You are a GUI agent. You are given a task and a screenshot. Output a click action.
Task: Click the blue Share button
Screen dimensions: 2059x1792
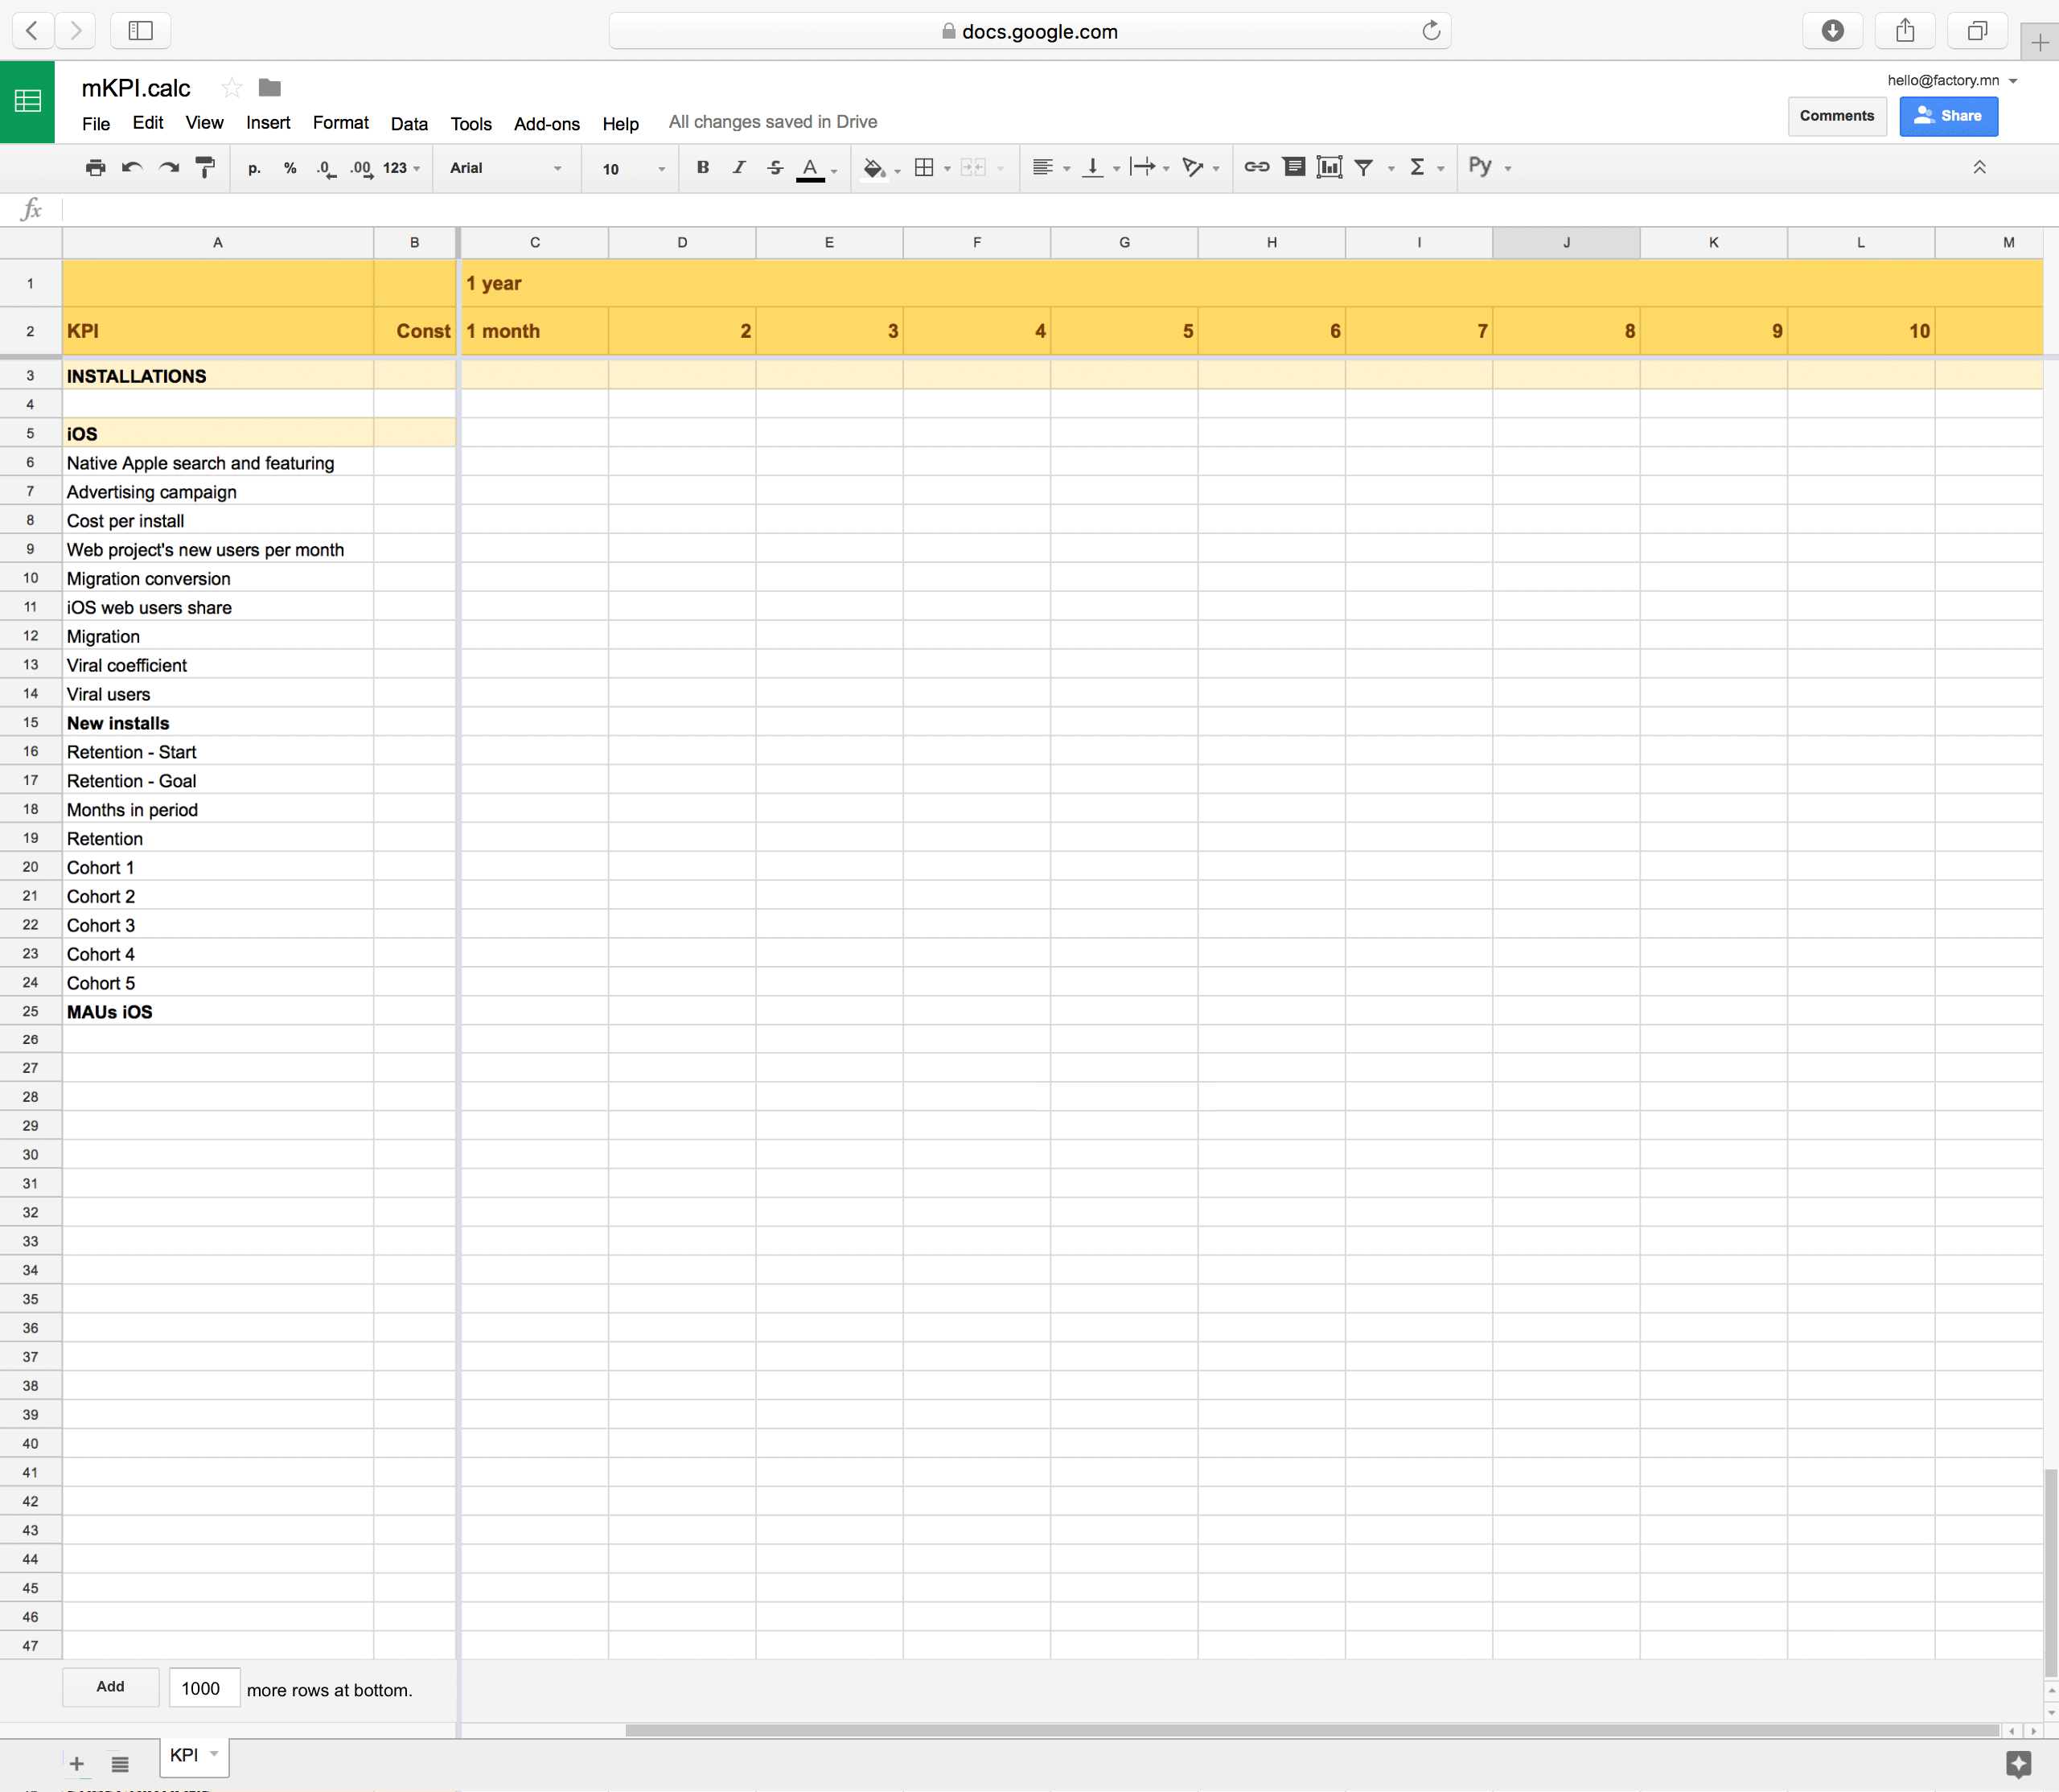click(x=1947, y=116)
